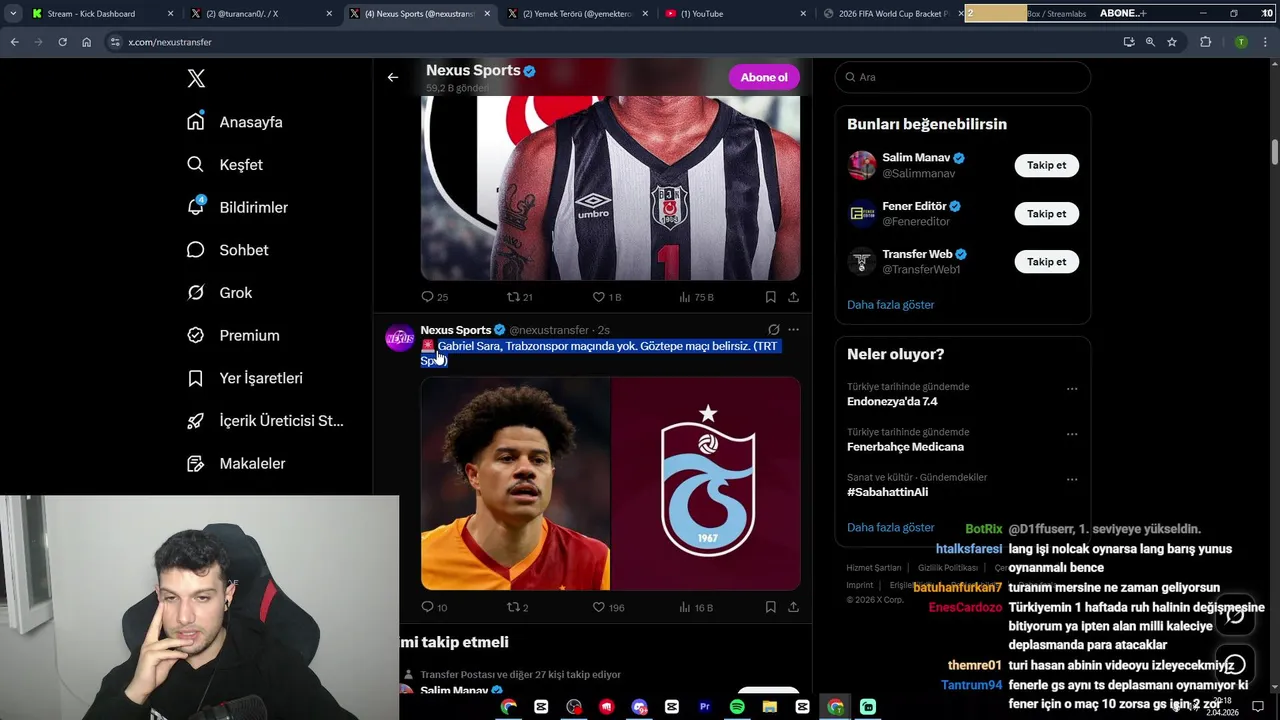Click reply icon on Beşiktaş jersey post
This screenshot has width=1280, height=720.
pyautogui.click(x=428, y=297)
